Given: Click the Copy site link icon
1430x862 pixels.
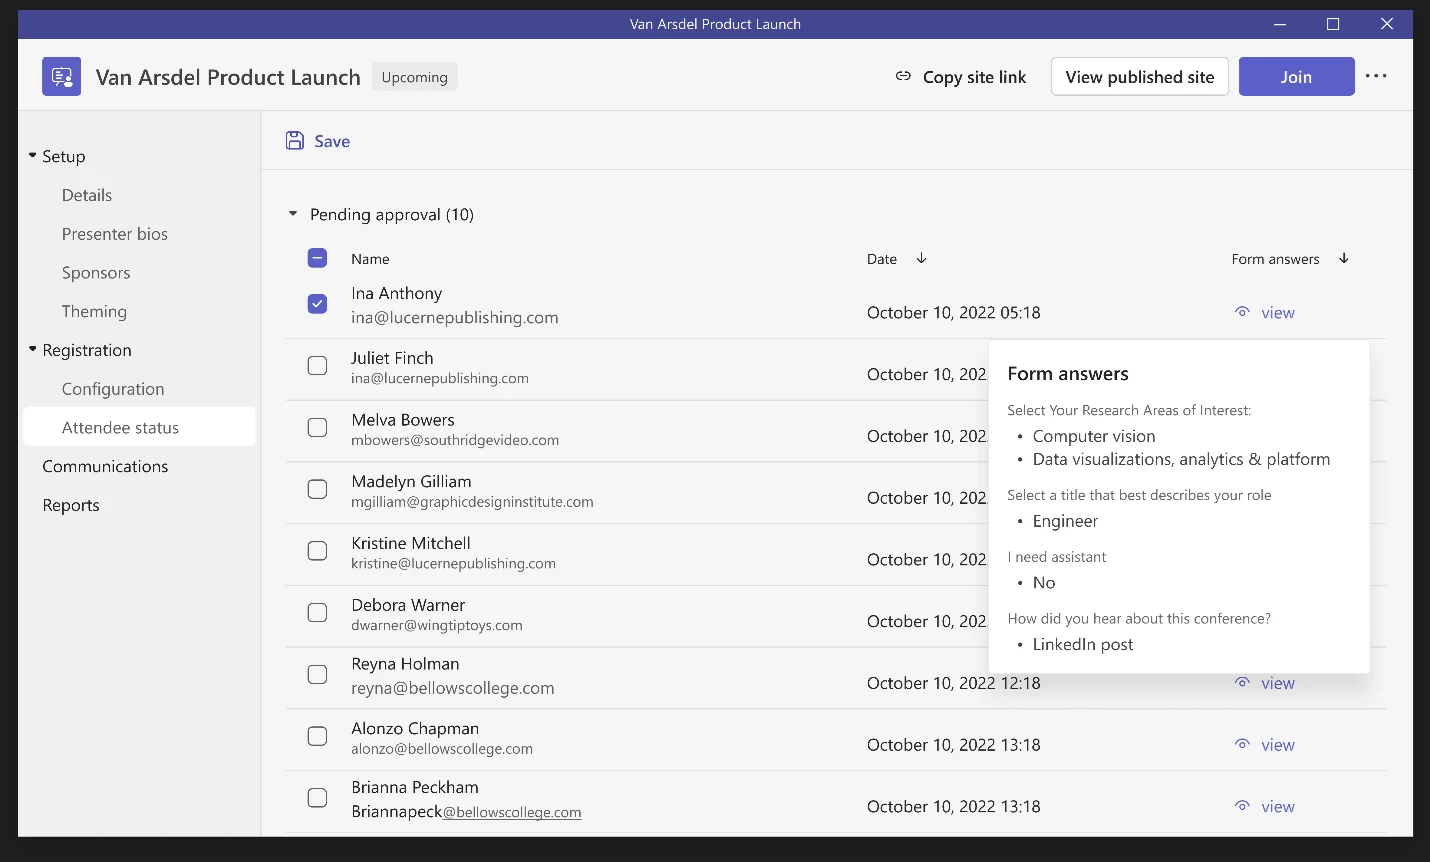Looking at the screenshot, I should point(903,76).
